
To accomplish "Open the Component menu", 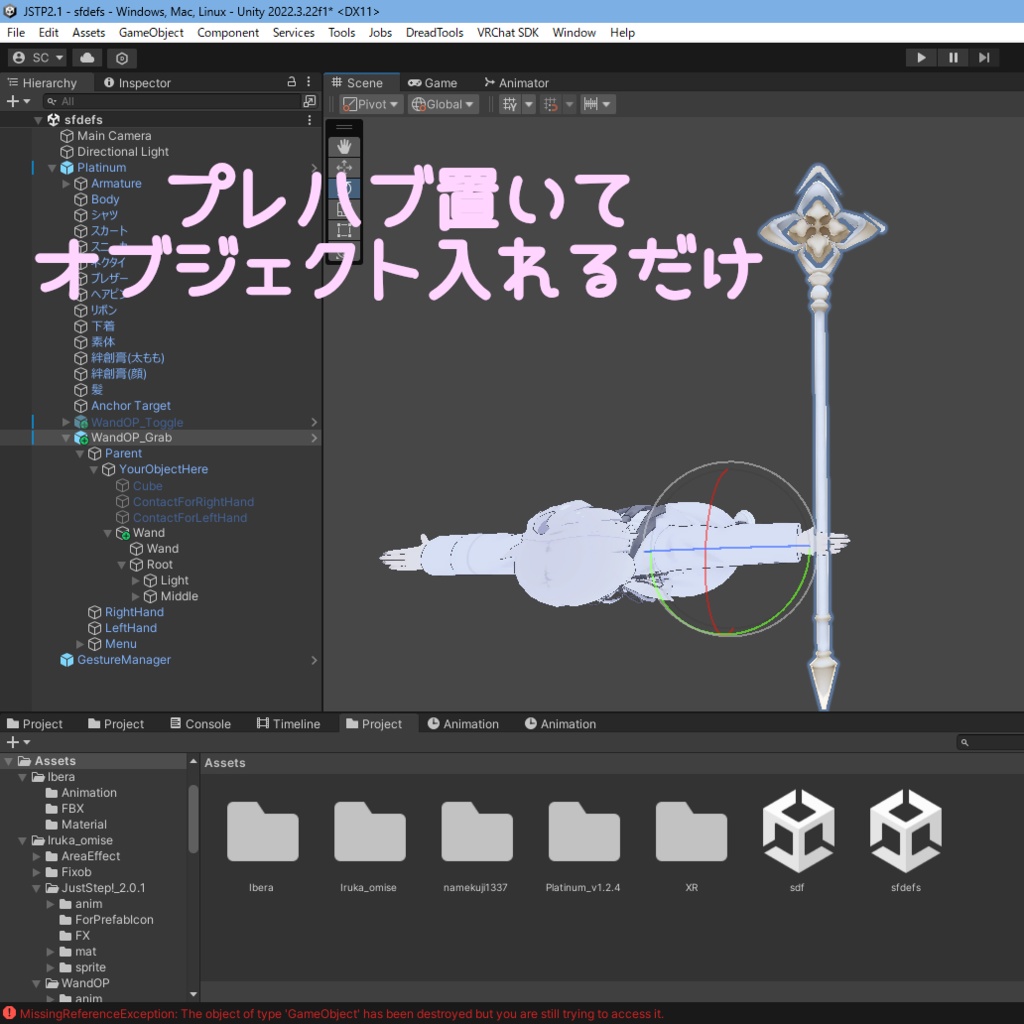I will click(x=228, y=33).
